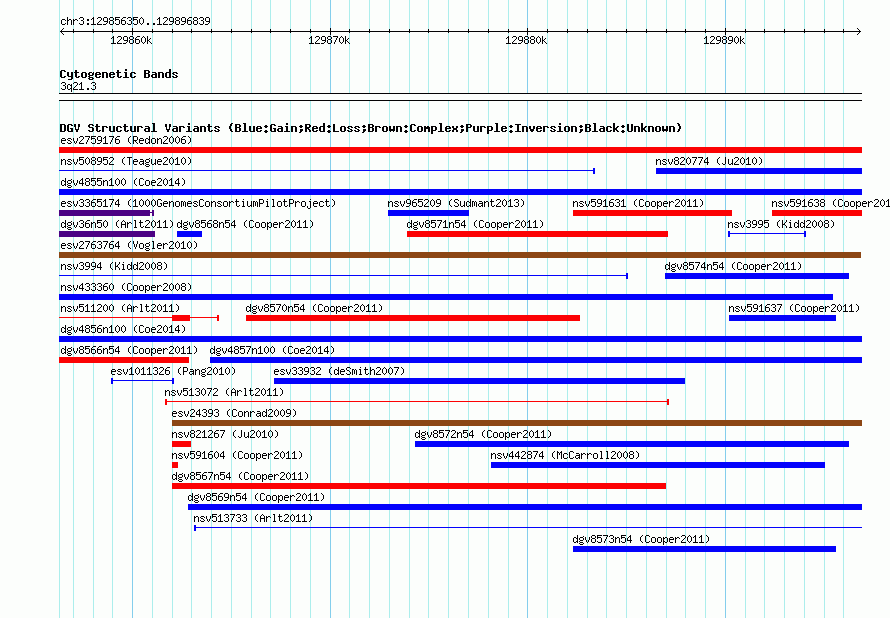
Task: Click the nsv591637 (Cooper2011) blue bar
Action: (783, 318)
